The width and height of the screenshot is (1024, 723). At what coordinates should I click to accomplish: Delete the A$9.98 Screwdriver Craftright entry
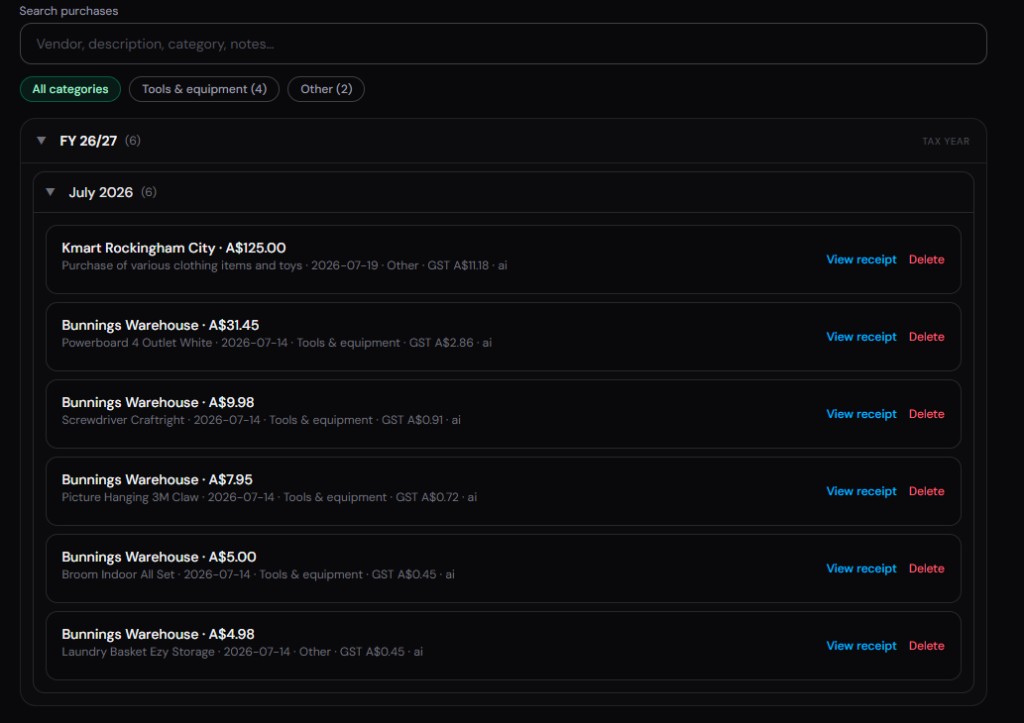(x=927, y=413)
